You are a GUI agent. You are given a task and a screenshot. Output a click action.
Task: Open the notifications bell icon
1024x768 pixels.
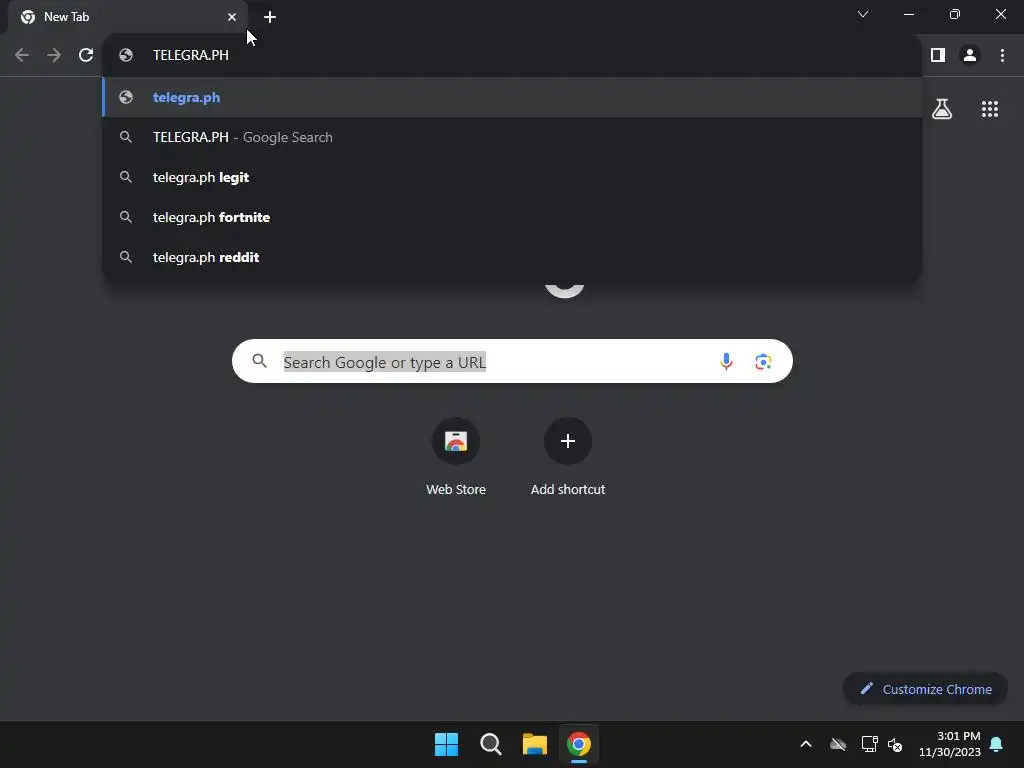click(997, 744)
